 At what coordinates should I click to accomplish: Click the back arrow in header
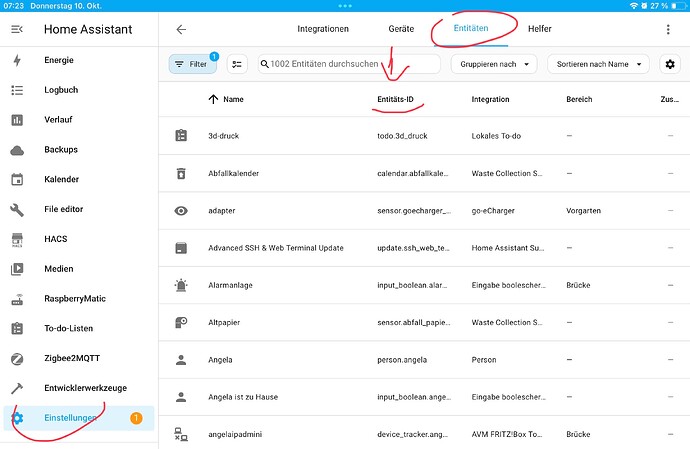181,30
